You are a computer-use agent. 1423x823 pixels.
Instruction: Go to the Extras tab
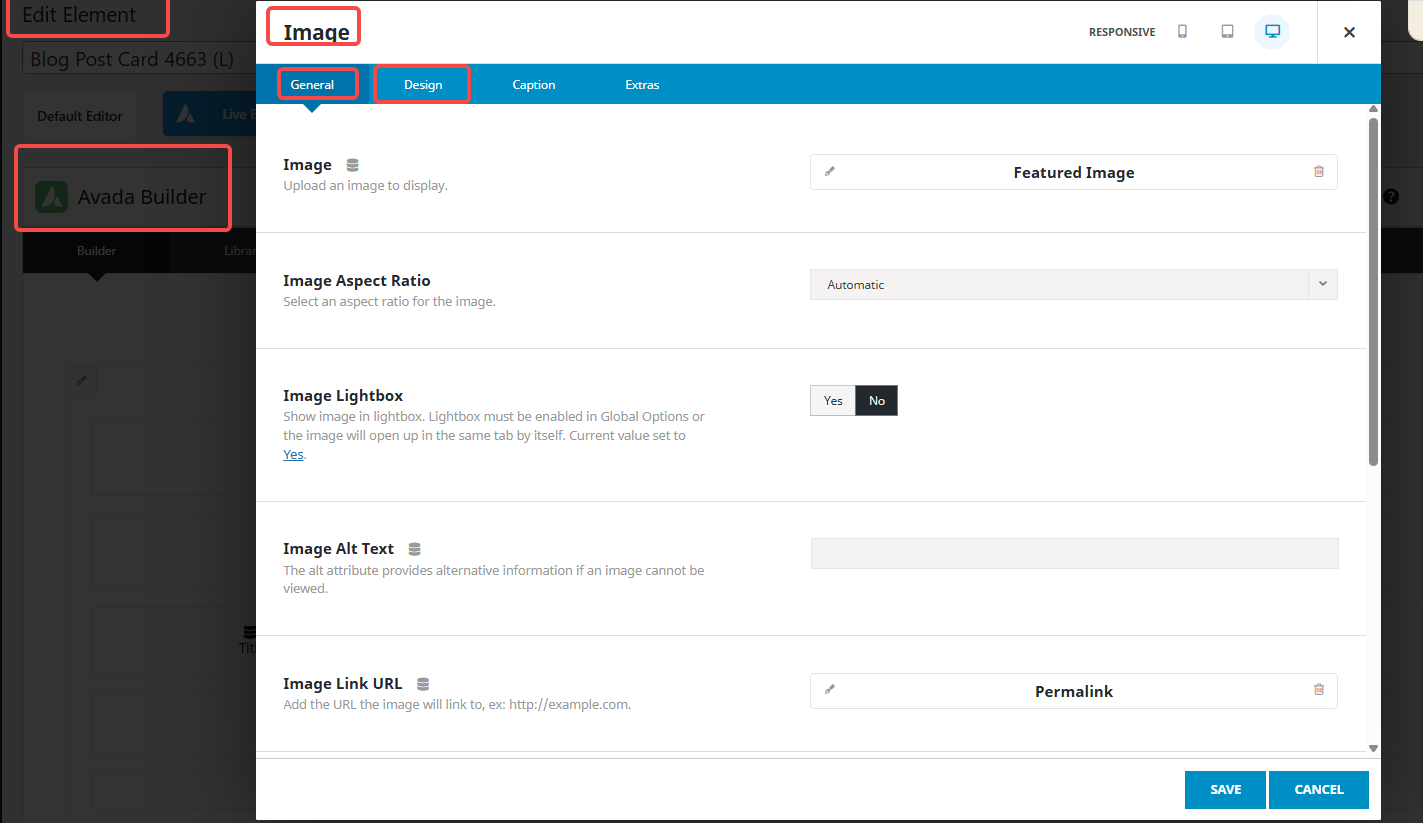pyautogui.click(x=642, y=85)
